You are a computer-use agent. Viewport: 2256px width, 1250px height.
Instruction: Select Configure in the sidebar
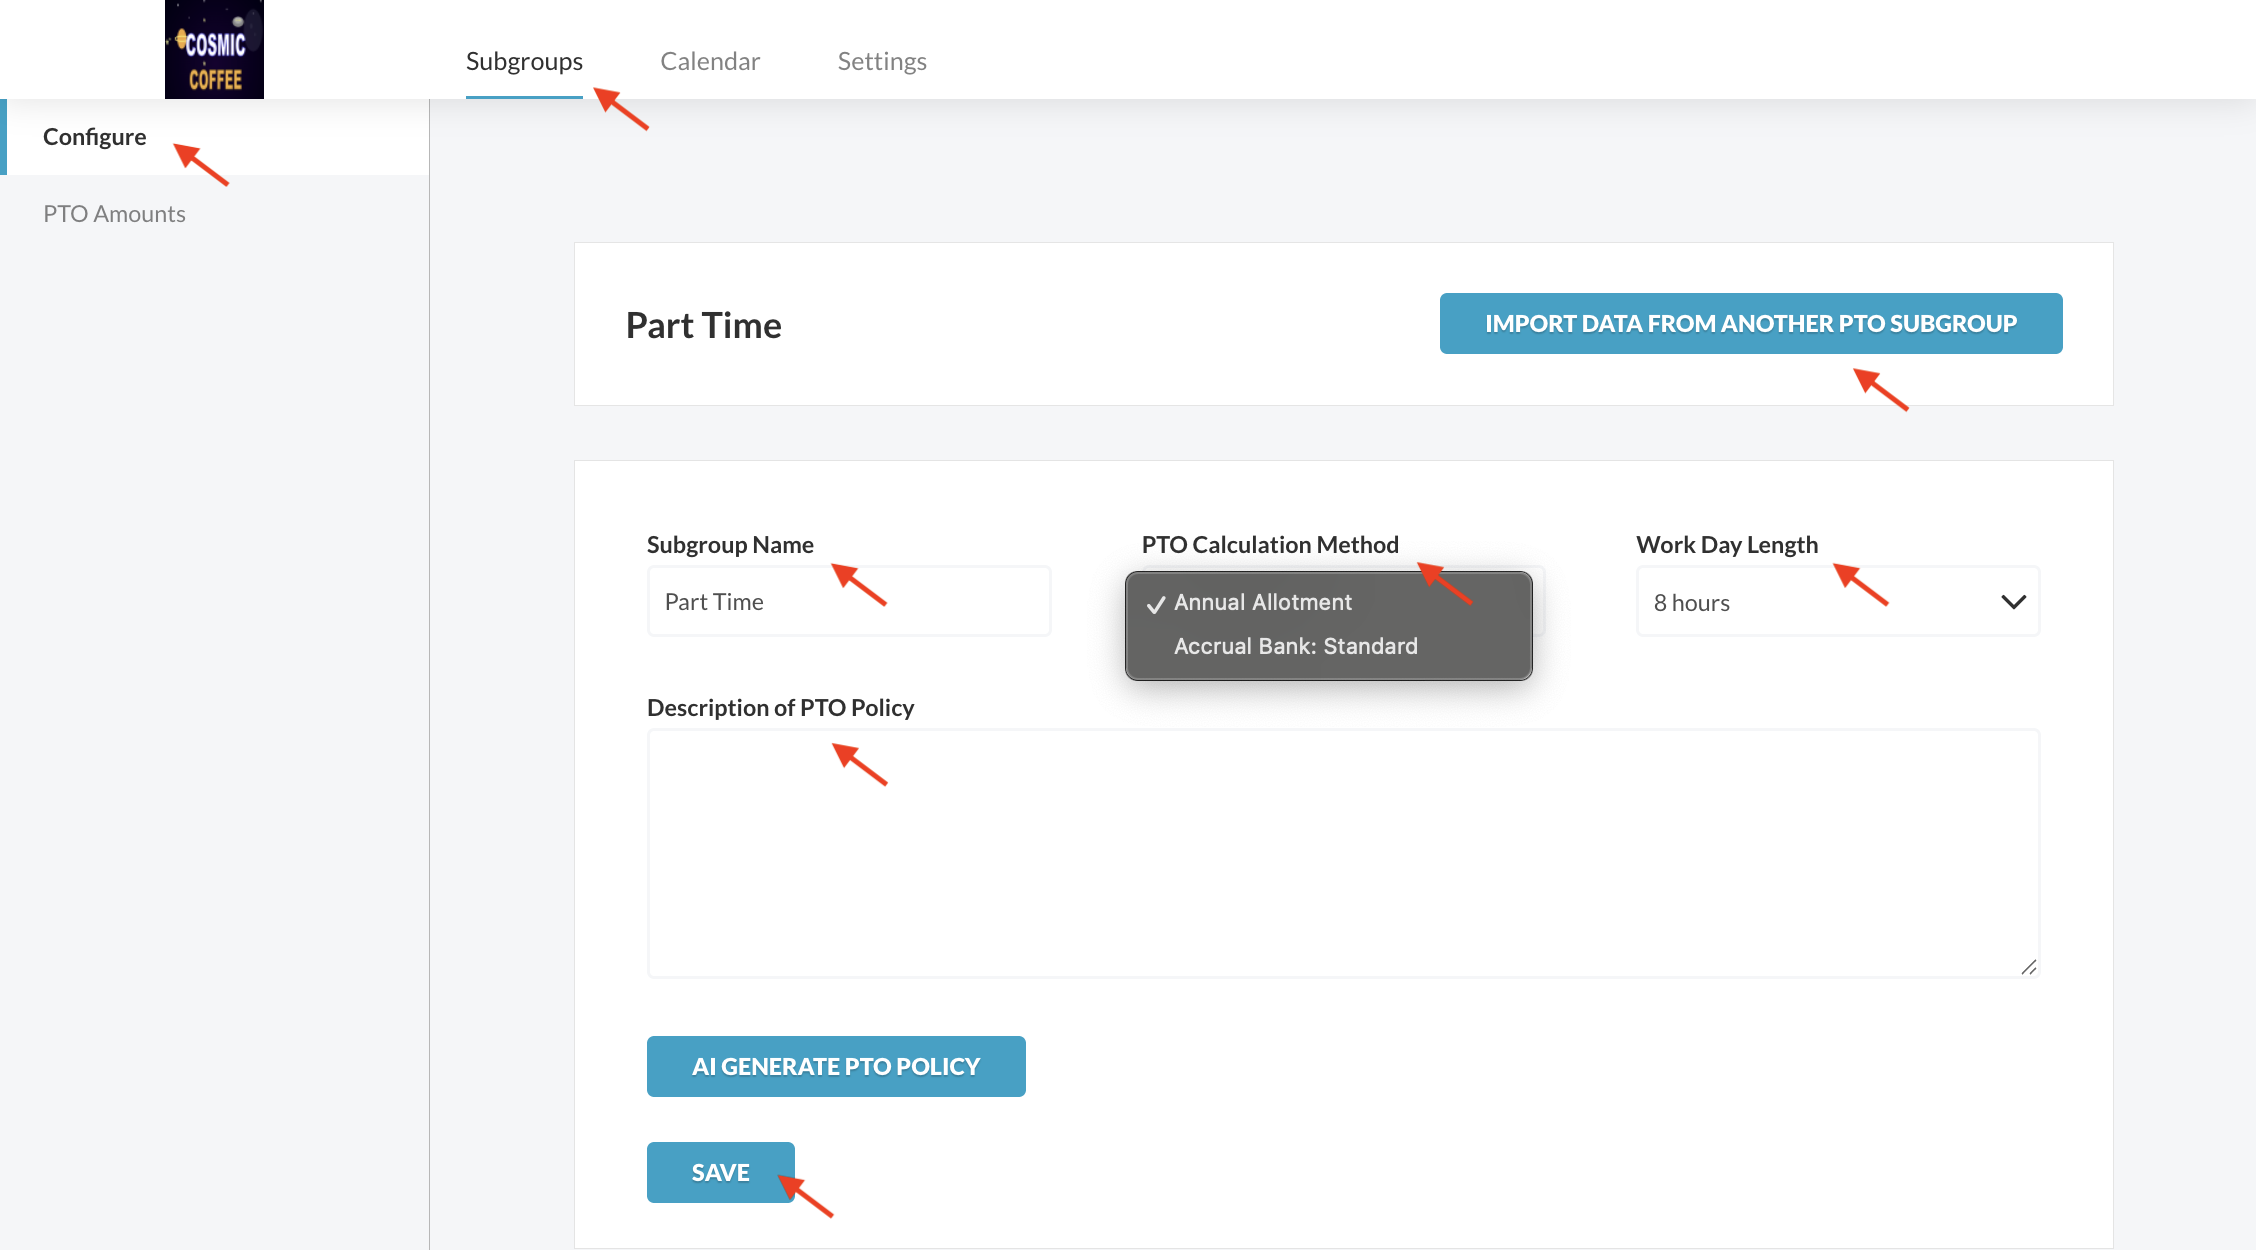(95, 137)
